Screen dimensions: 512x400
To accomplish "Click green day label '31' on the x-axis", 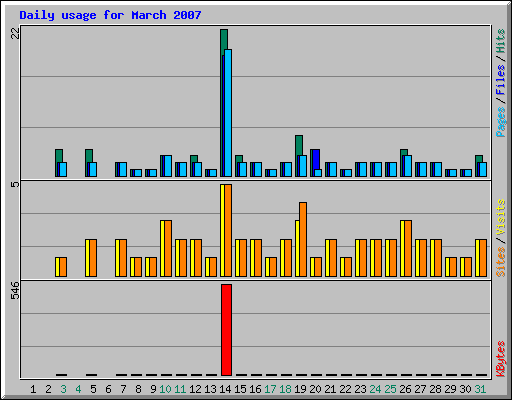I will tap(480, 389).
